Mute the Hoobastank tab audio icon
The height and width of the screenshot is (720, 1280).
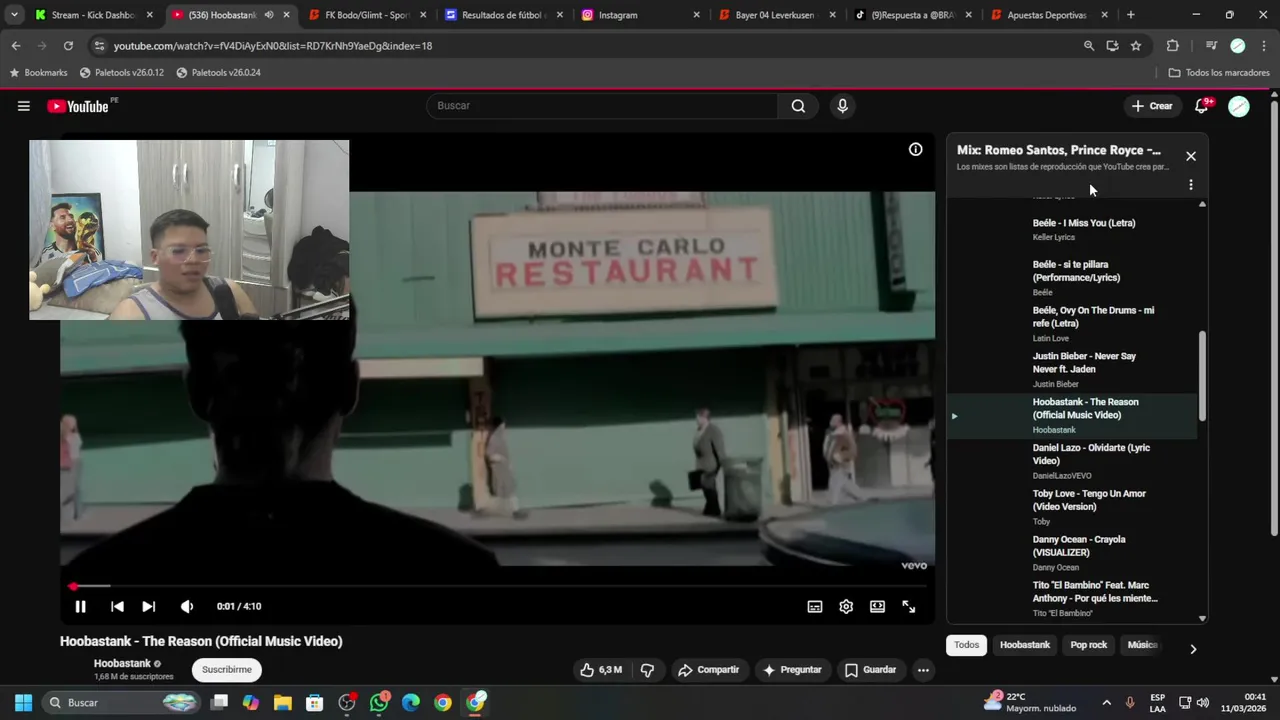tap(268, 15)
